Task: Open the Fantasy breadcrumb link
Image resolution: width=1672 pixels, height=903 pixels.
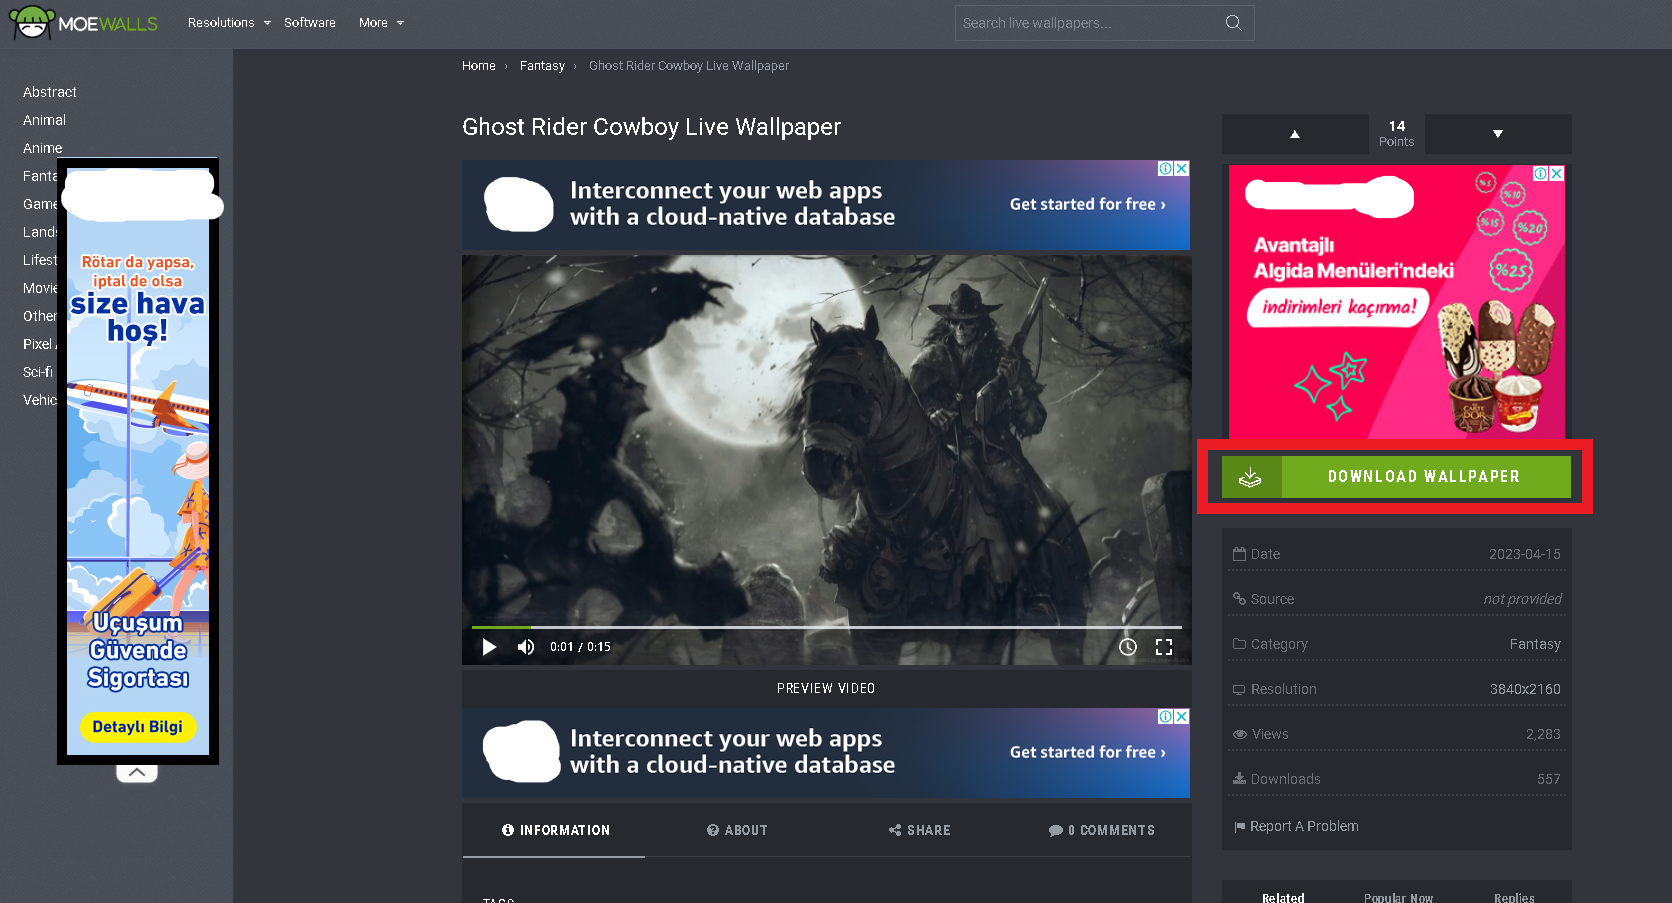Action: [542, 66]
